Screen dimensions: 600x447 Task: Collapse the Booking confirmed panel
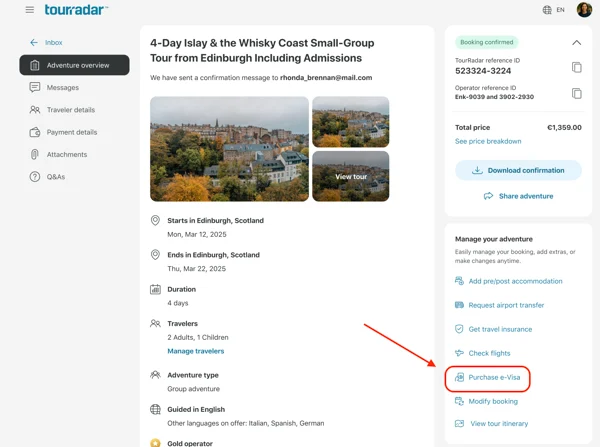pos(576,42)
